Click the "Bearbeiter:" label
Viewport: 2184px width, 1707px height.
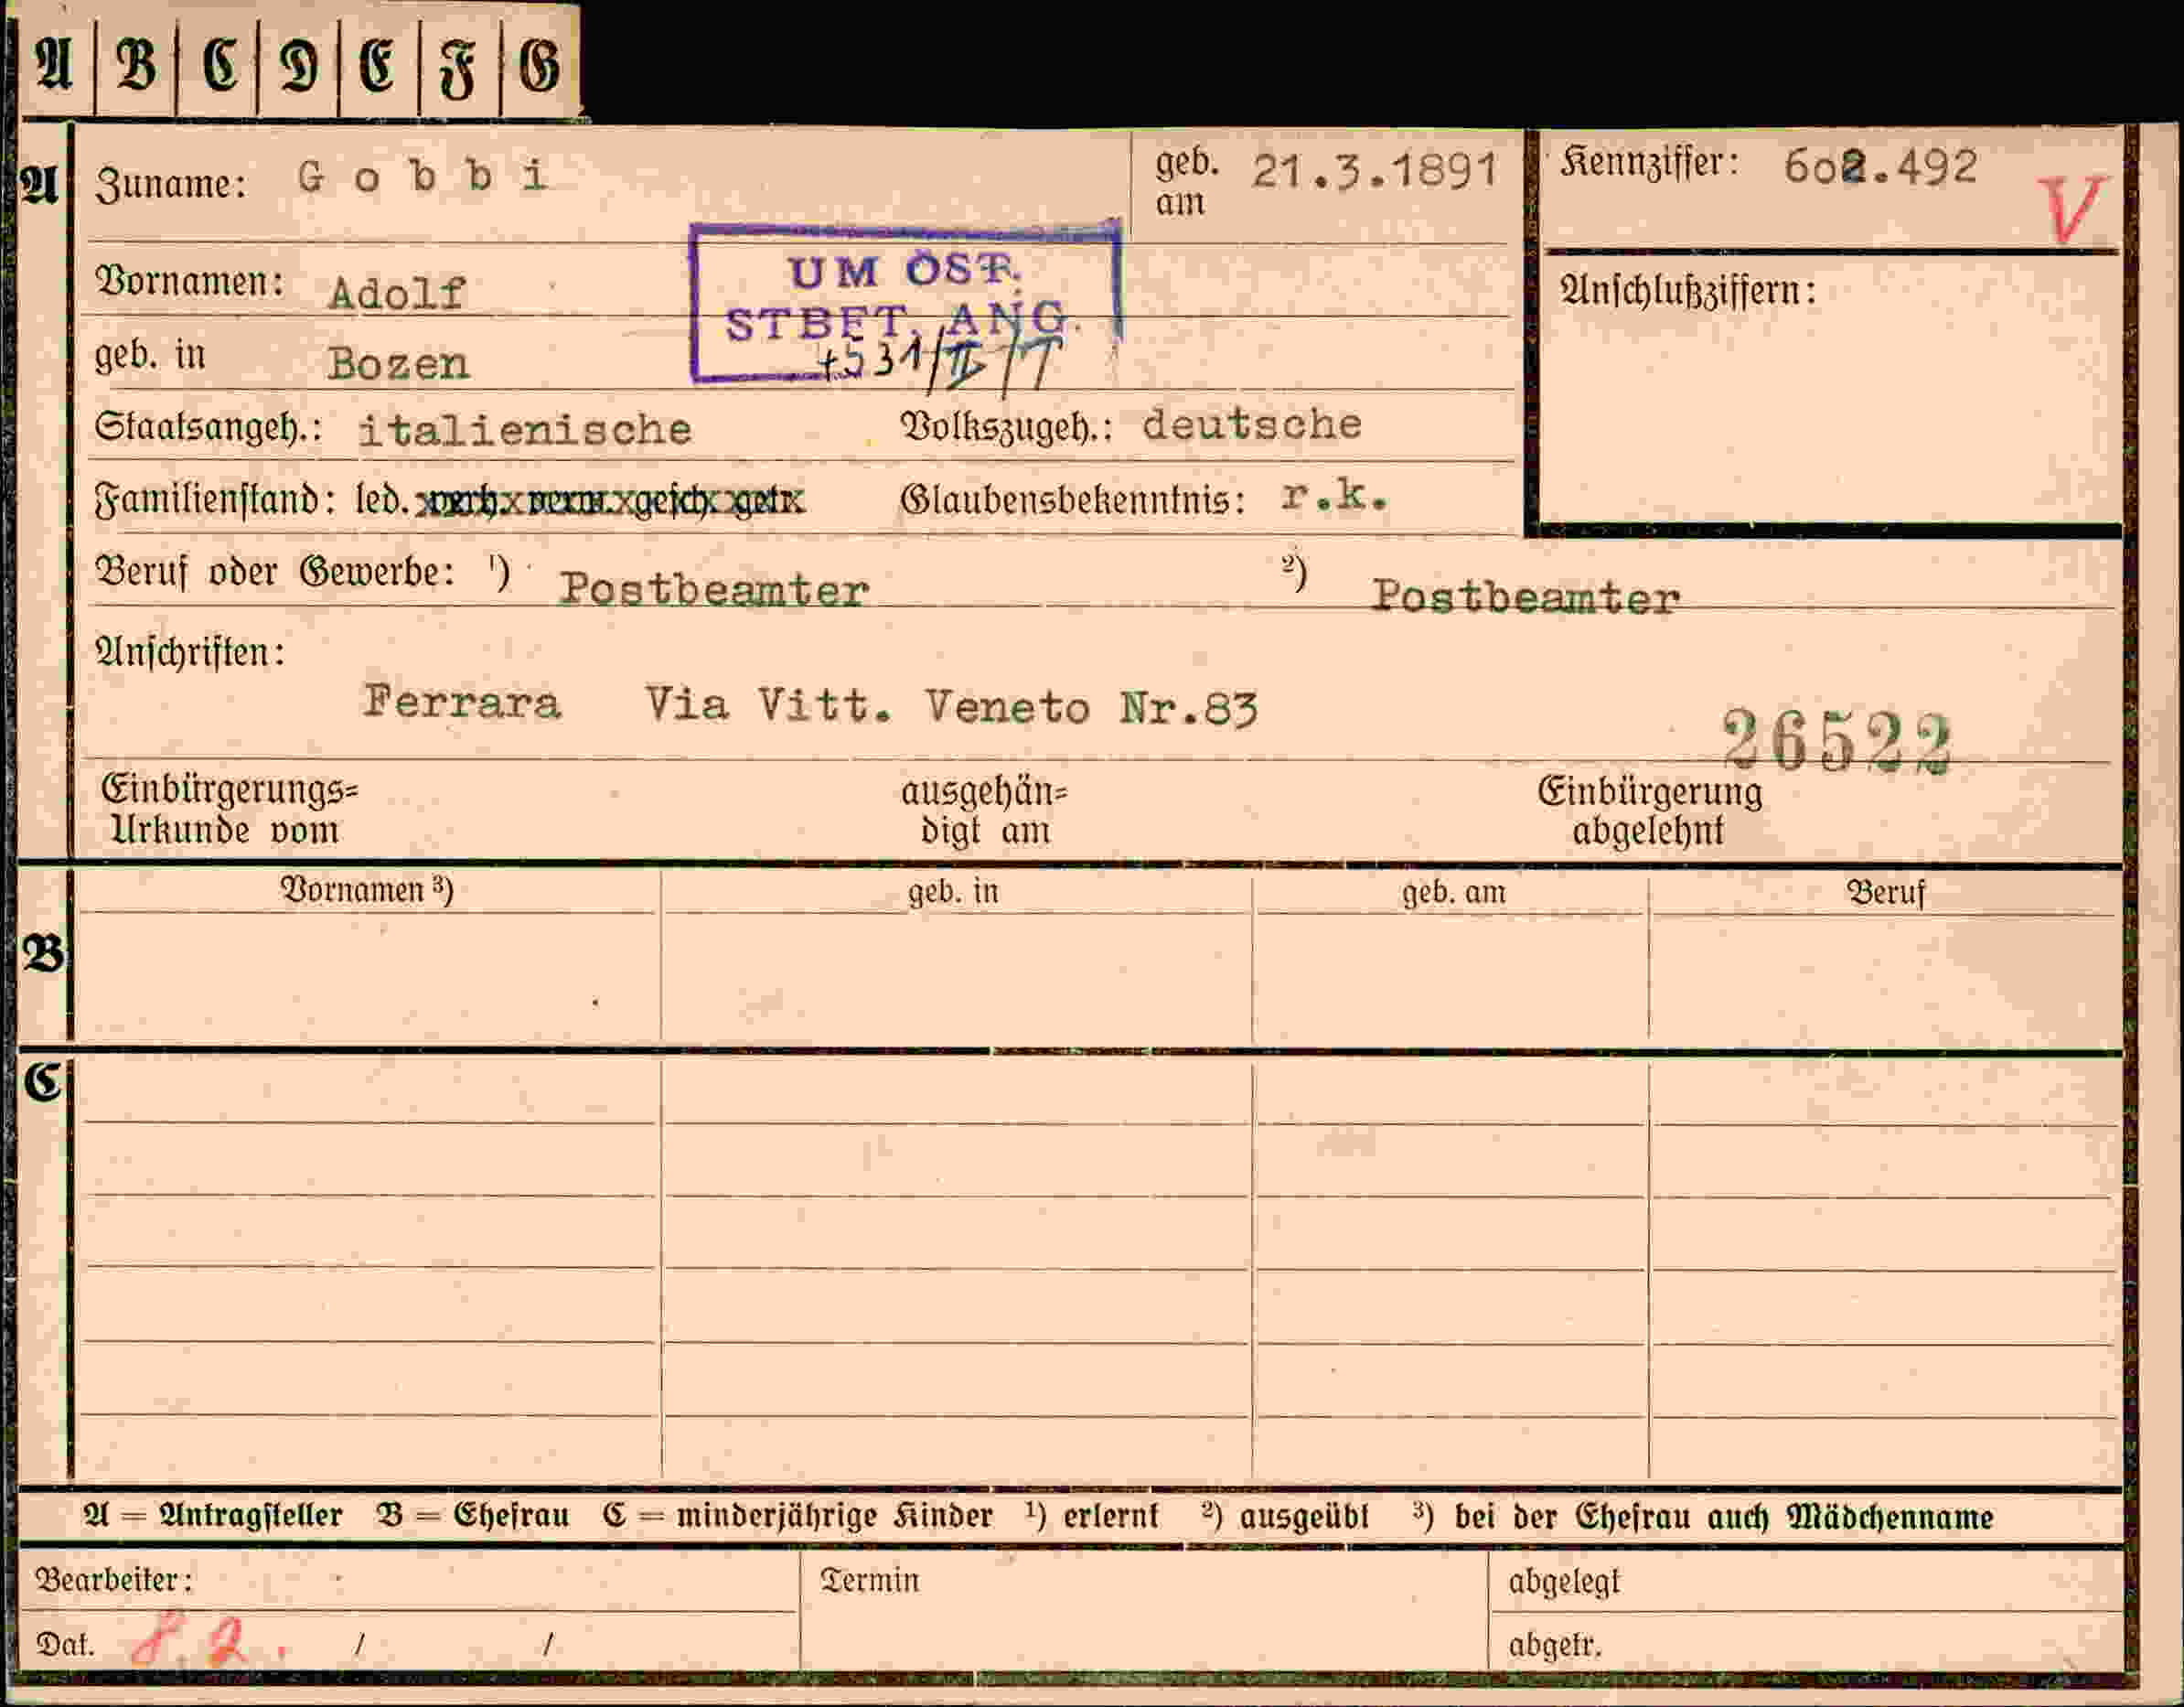[x=114, y=1580]
